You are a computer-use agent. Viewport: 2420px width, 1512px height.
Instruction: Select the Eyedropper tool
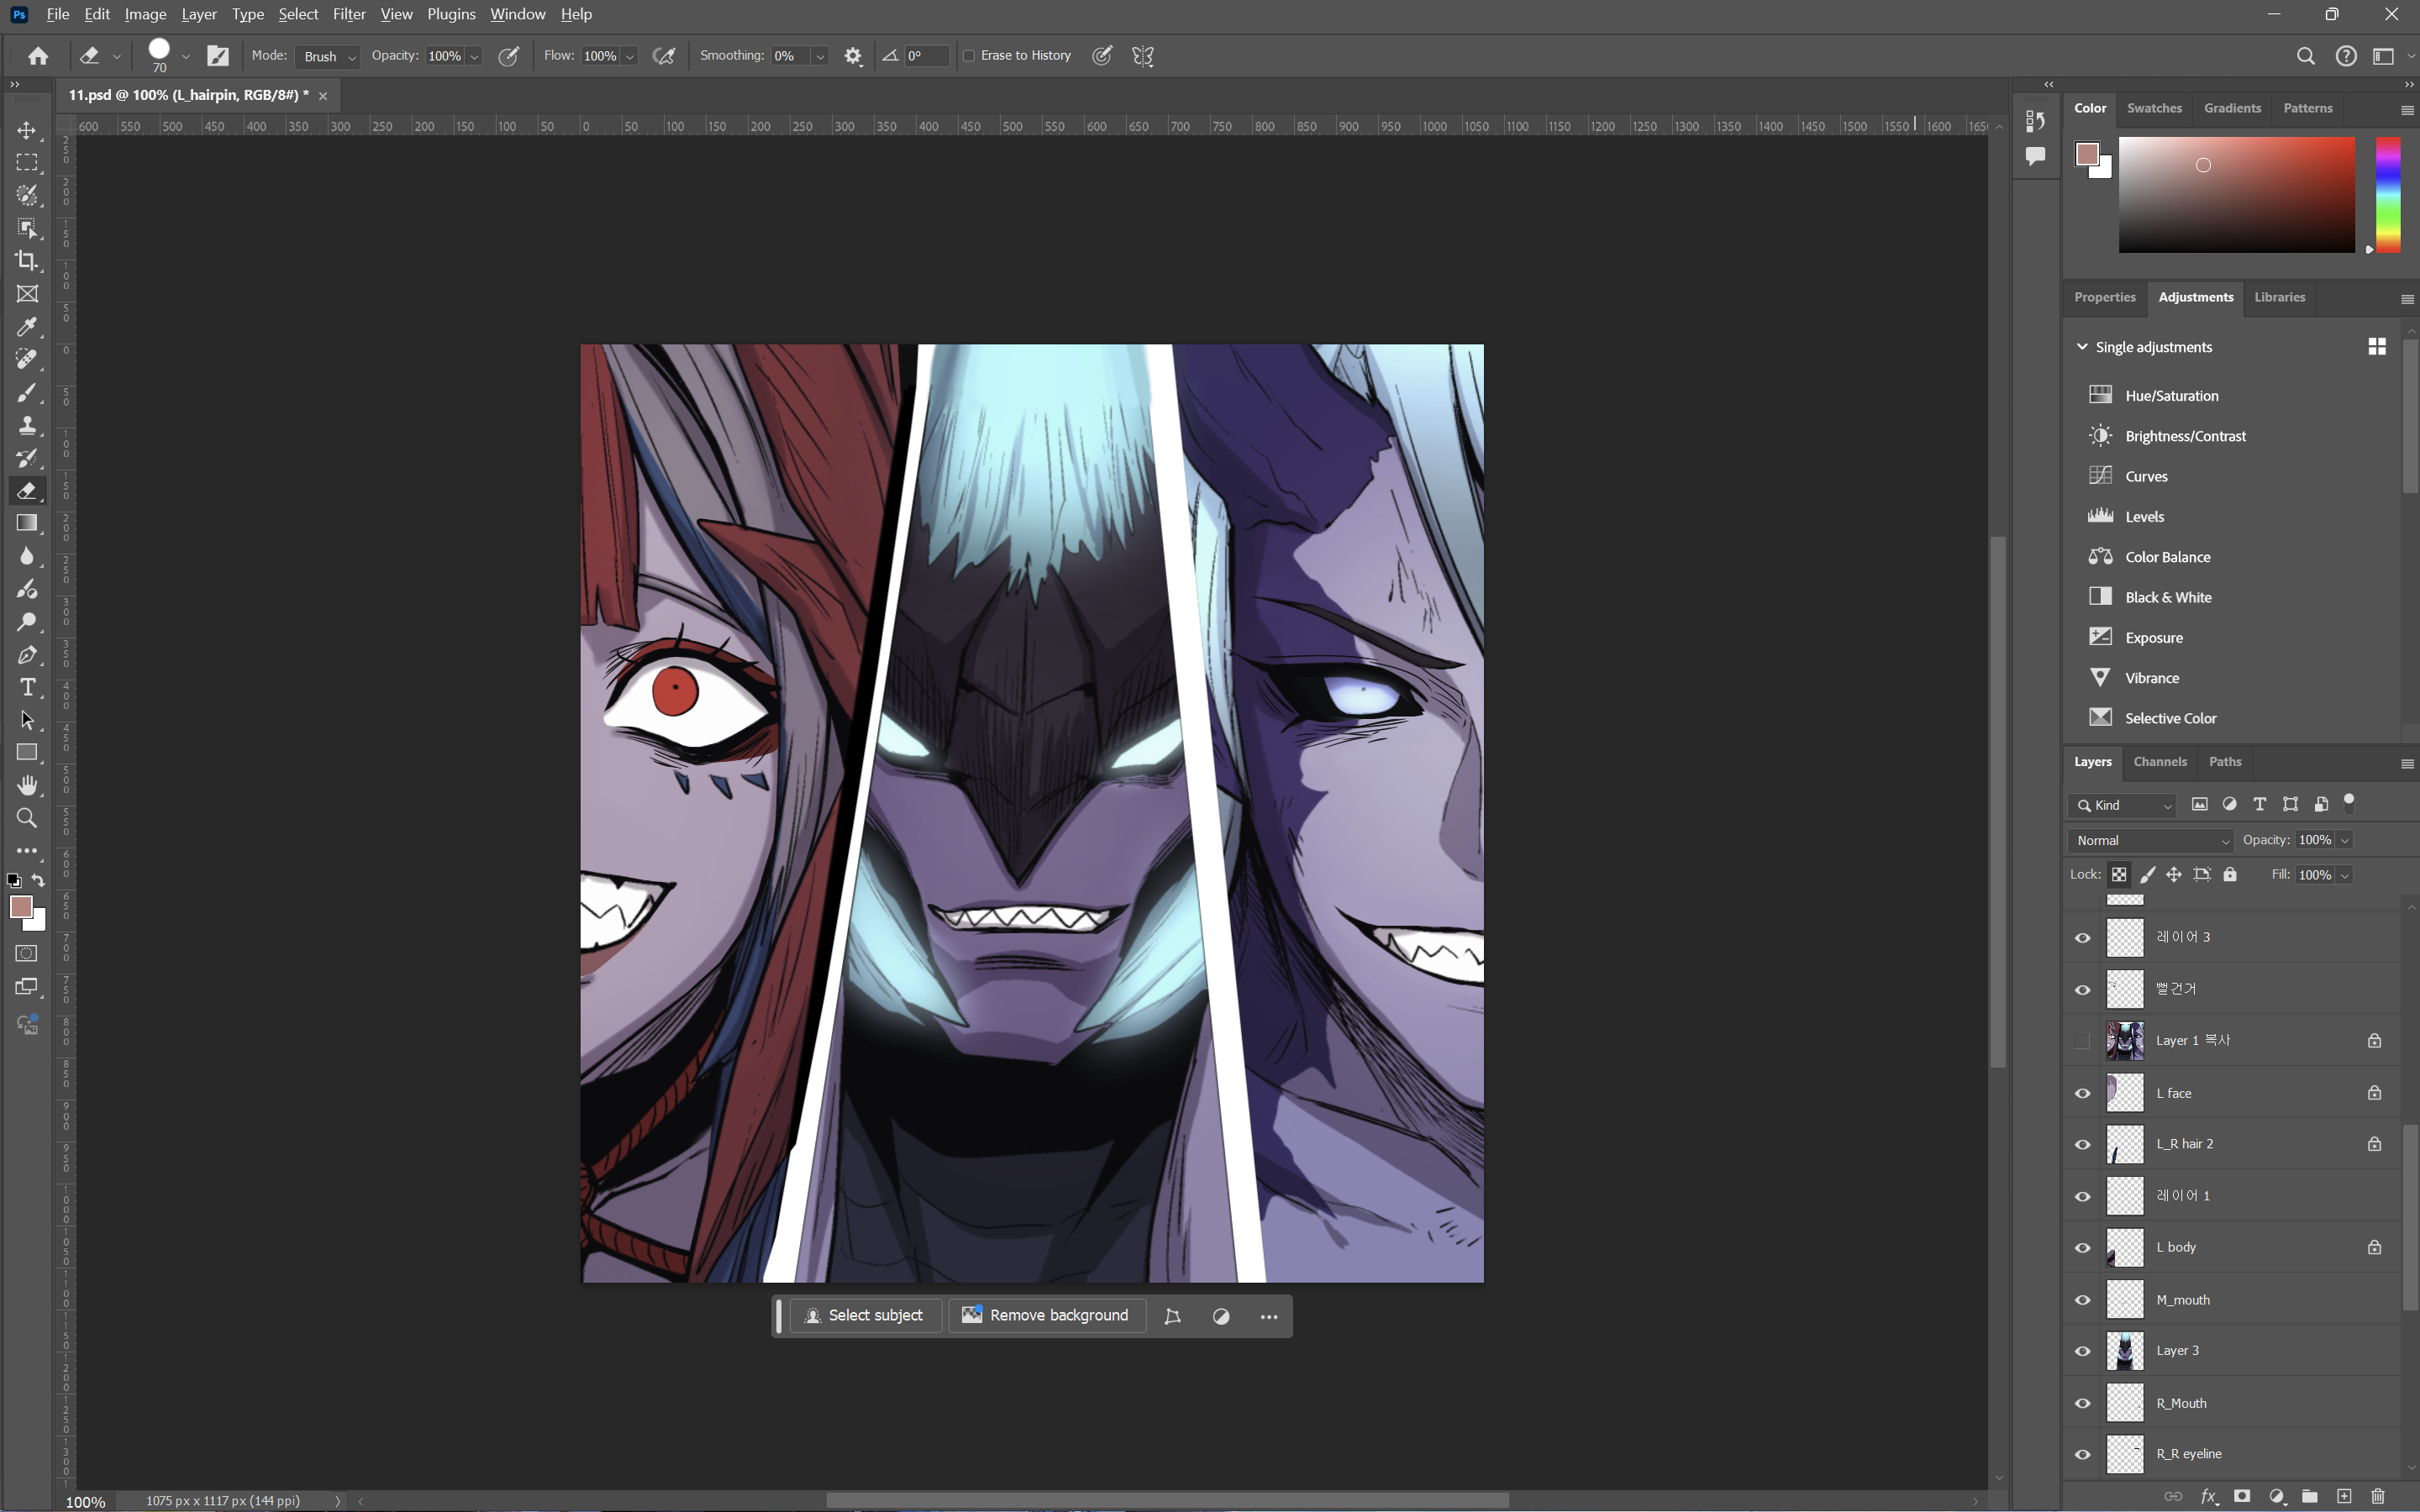click(27, 327)
